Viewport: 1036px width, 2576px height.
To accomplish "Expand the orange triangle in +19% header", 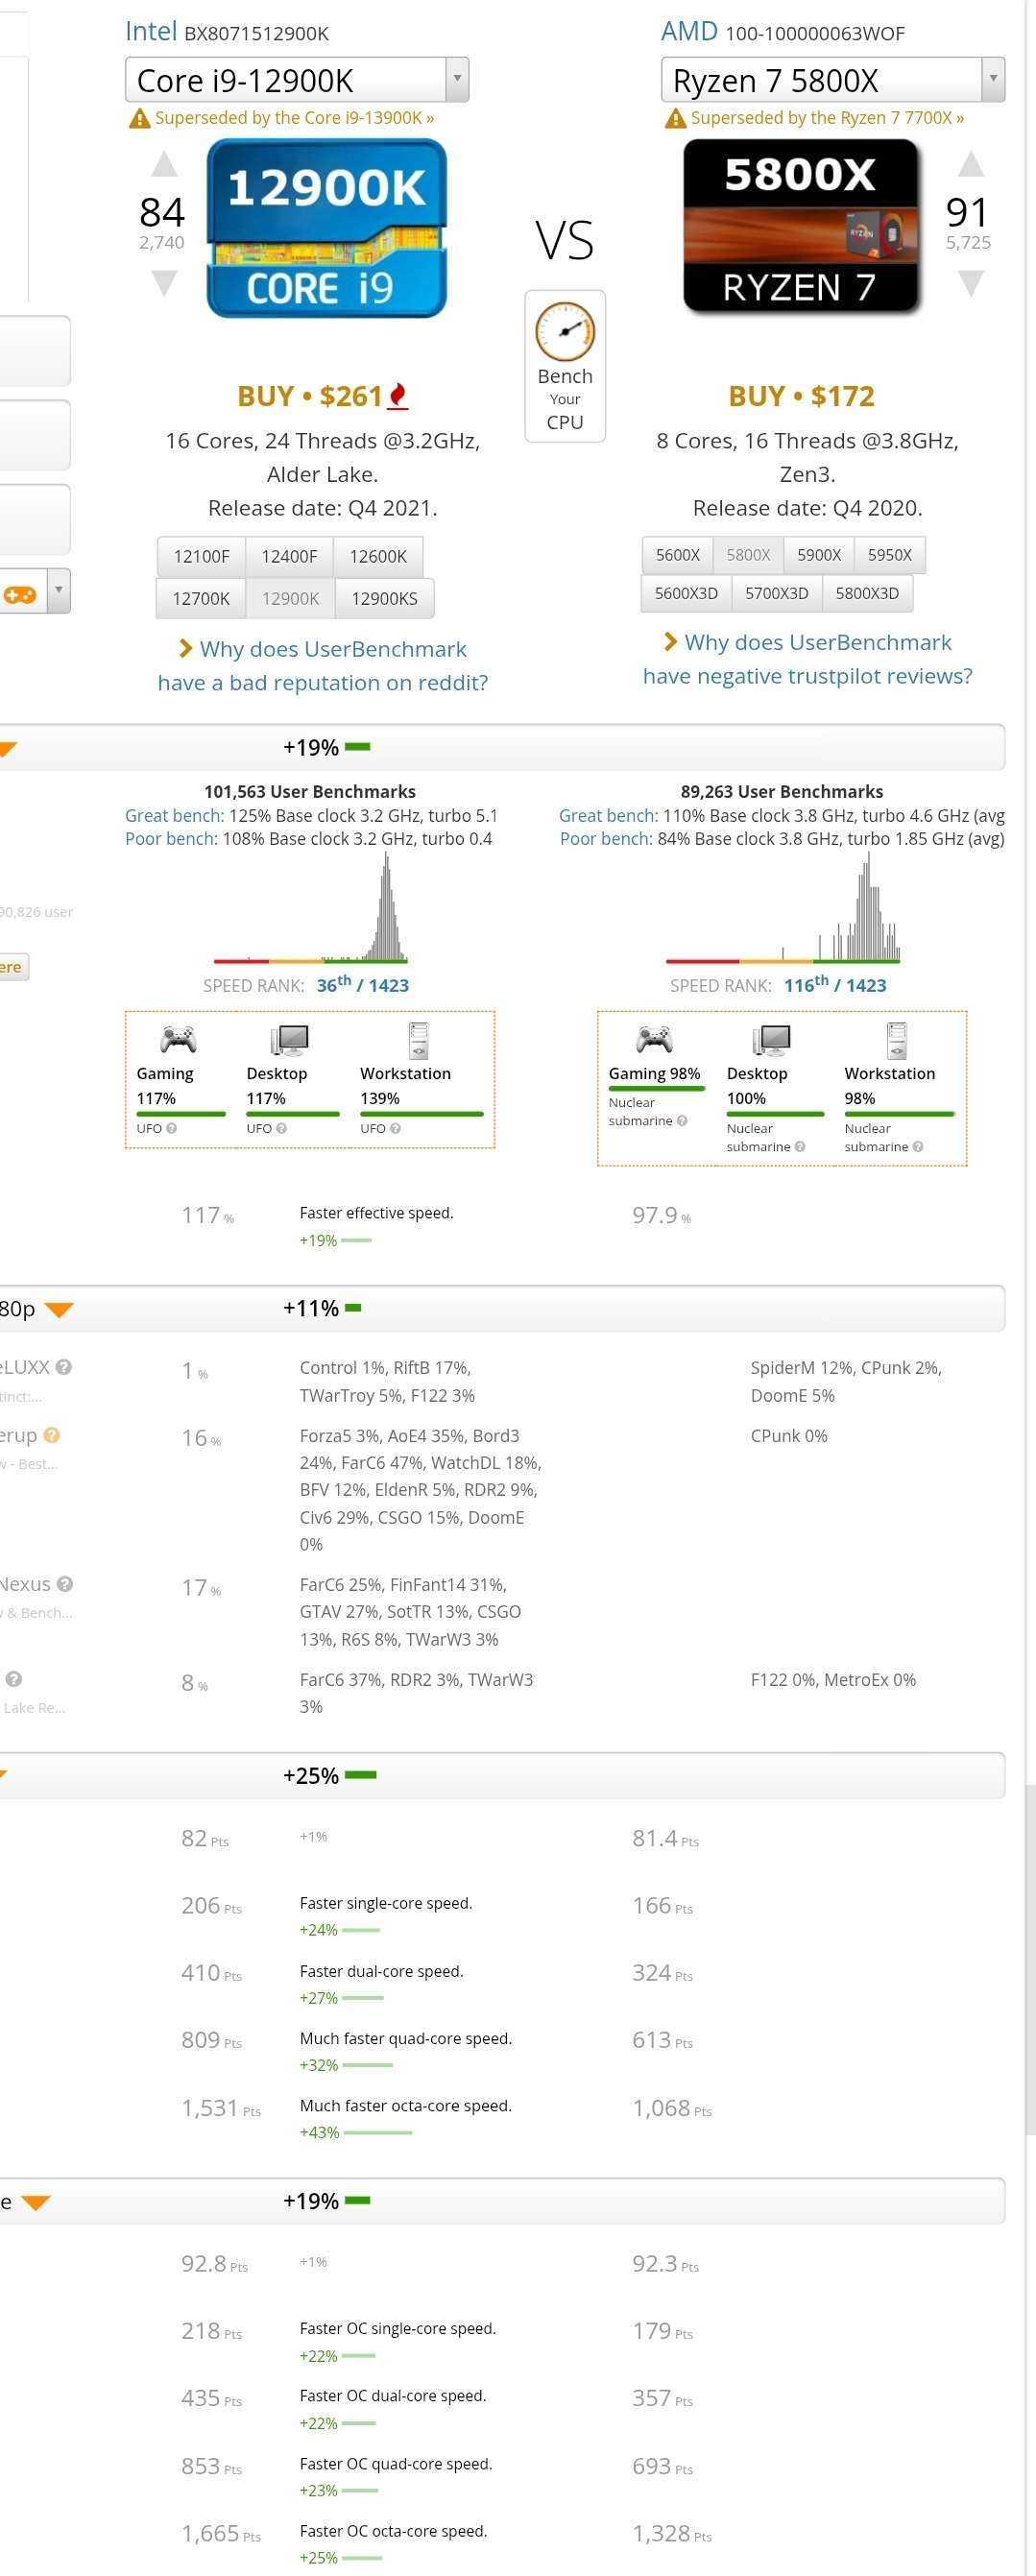I will point(8,749).
